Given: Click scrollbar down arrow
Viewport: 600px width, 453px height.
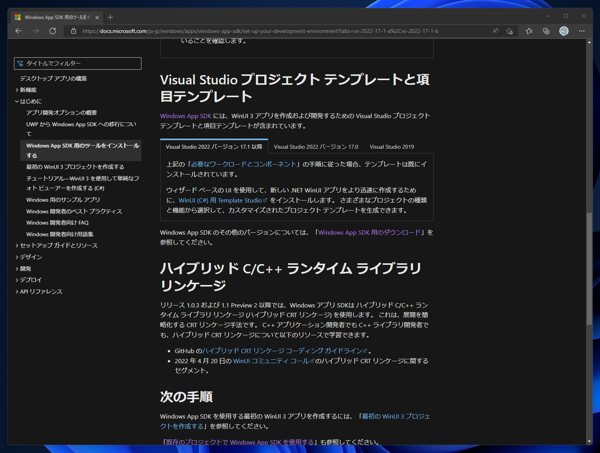Looking at the screenshot, I should [589, 442].
